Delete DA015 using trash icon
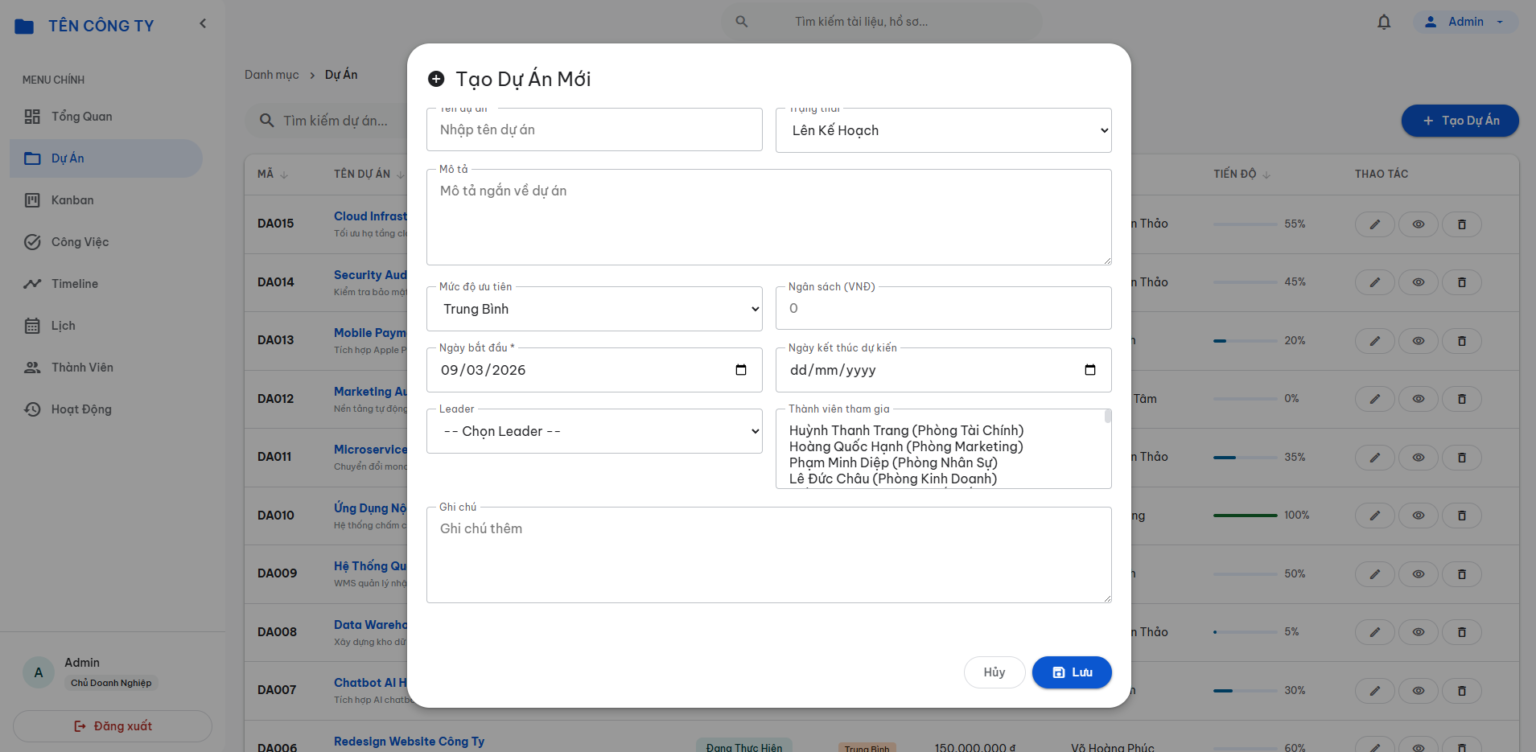Screen dimensions: 1536x752 pos(1461,224)
